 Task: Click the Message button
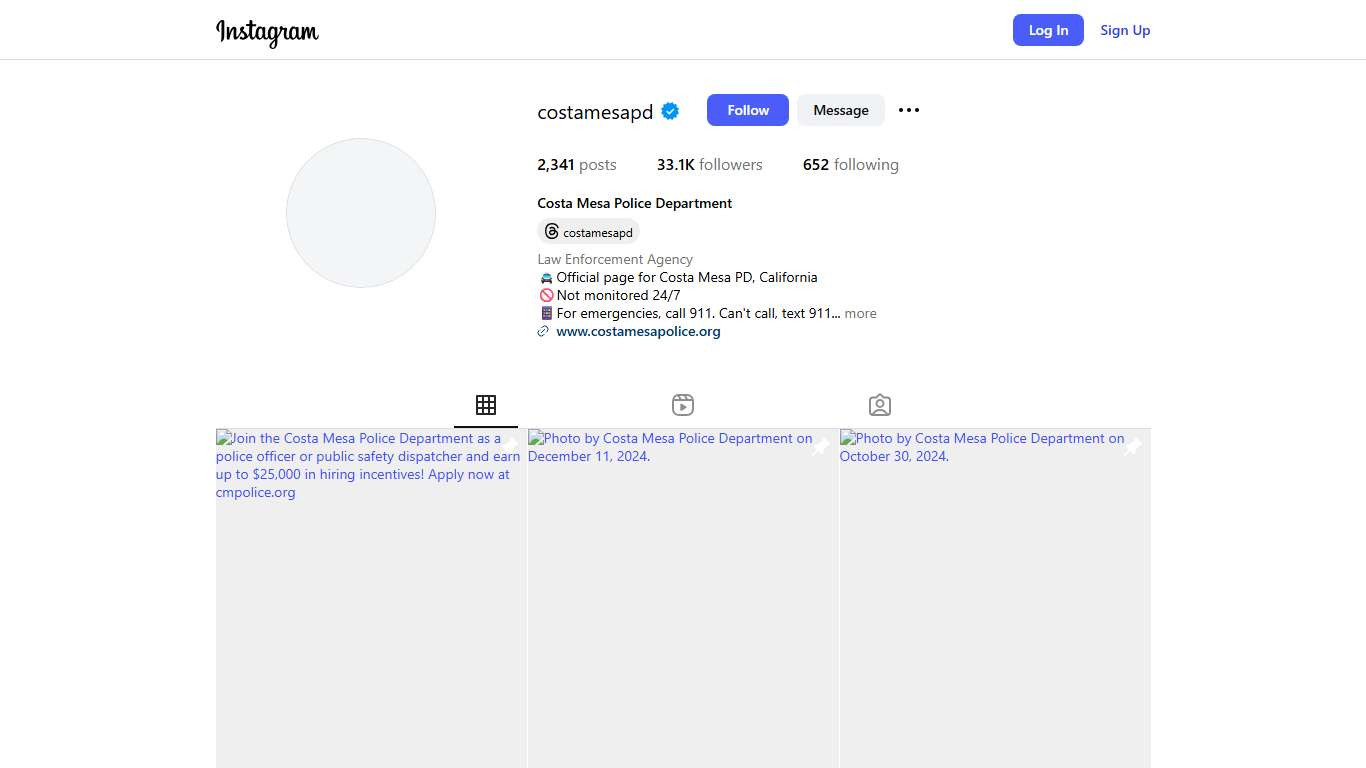tap(840, 110)
